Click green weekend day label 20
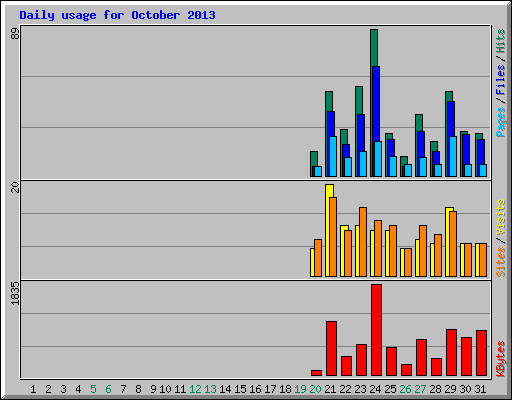Viewport: 512px width, 400px height. tap(315, 389)
